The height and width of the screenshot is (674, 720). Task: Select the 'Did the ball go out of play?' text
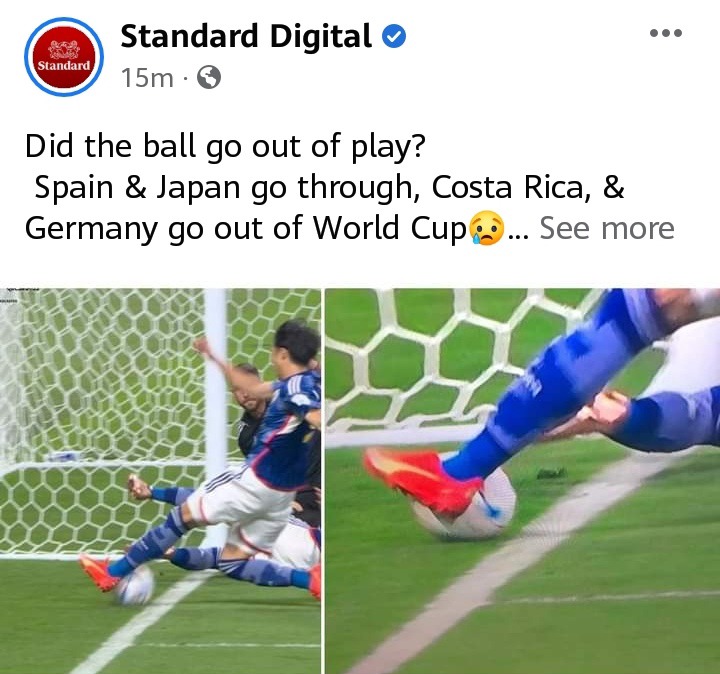tap(225, 146)
